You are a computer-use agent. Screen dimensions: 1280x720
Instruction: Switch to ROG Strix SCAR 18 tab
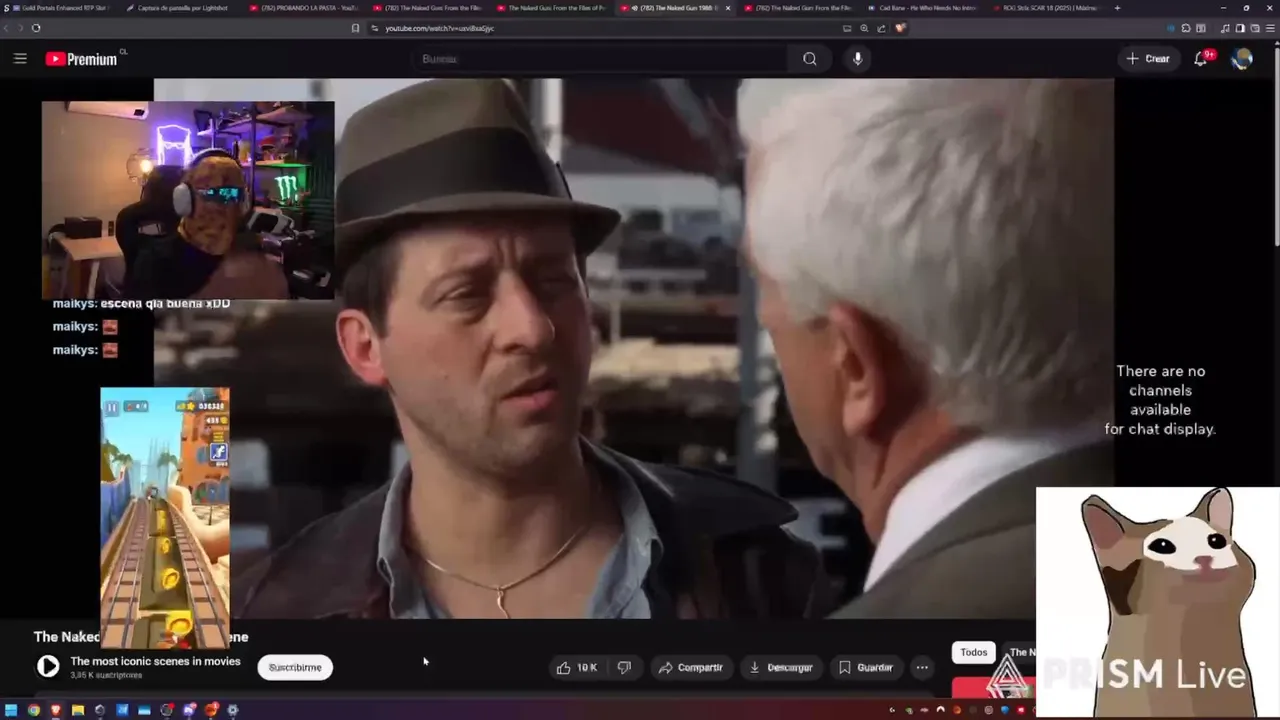click(x=1047, y=8)
